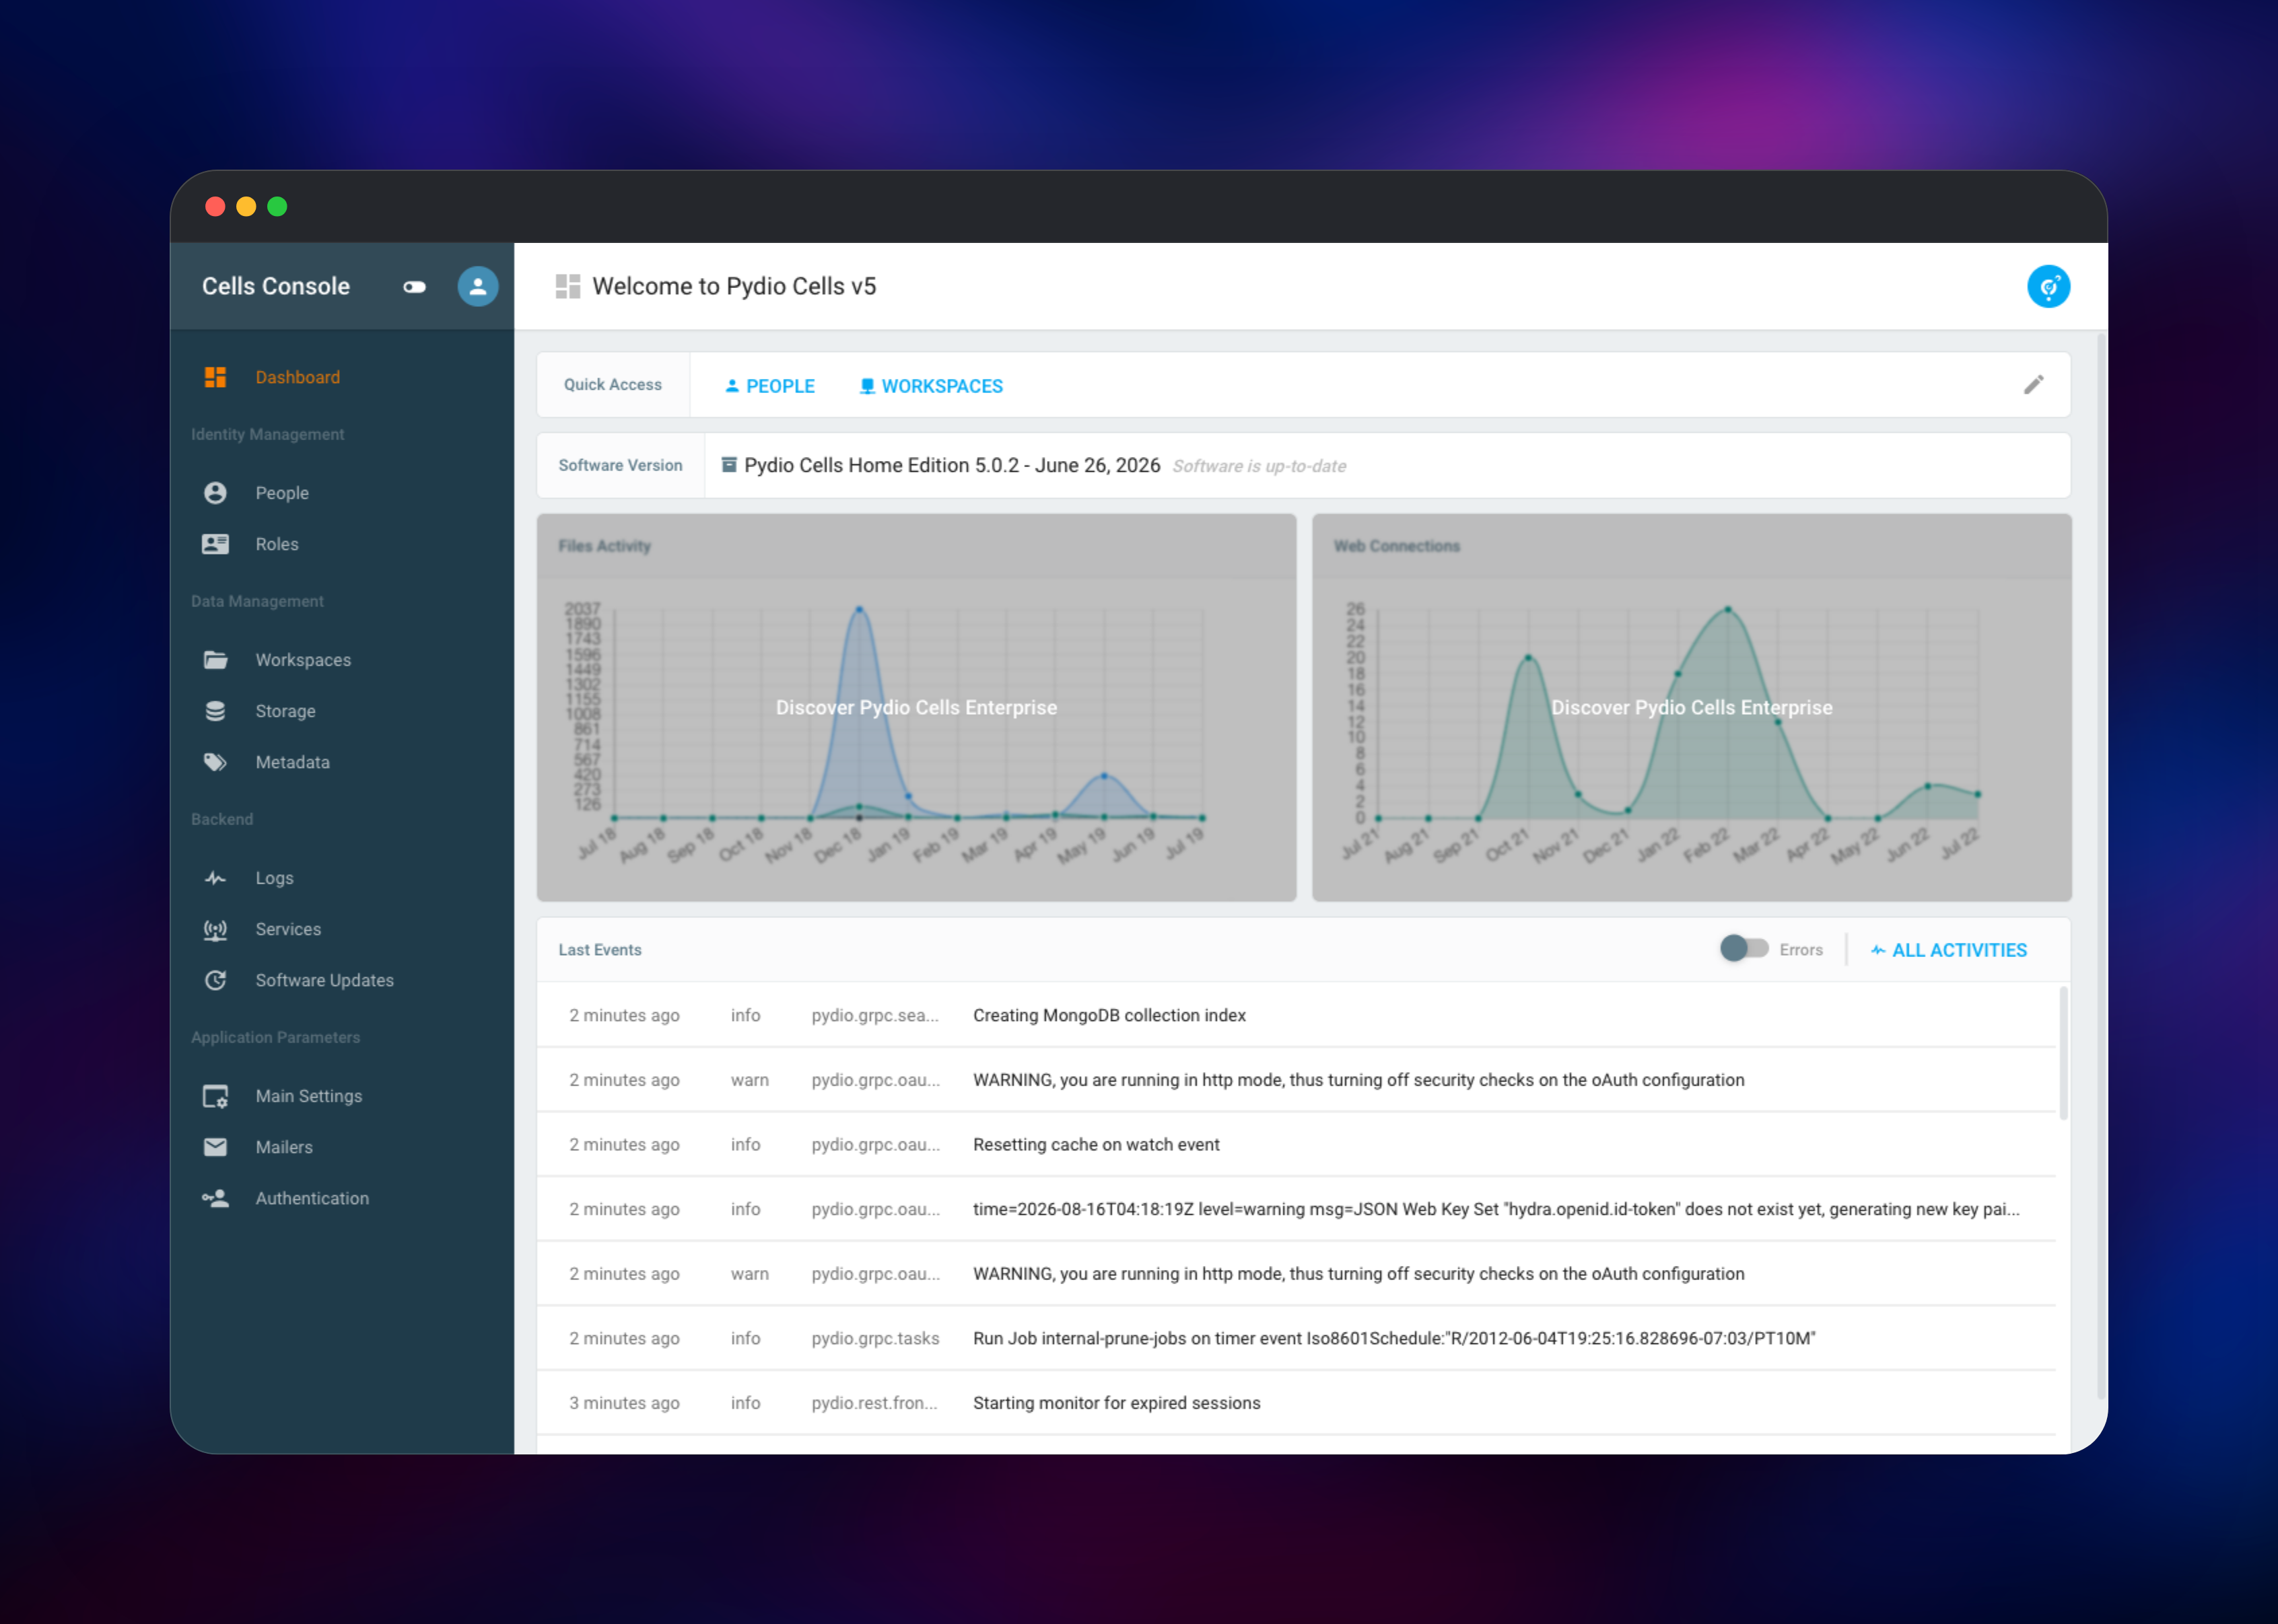
Task: Go to Workspaces under Data Management
Action: coord(342,660)
